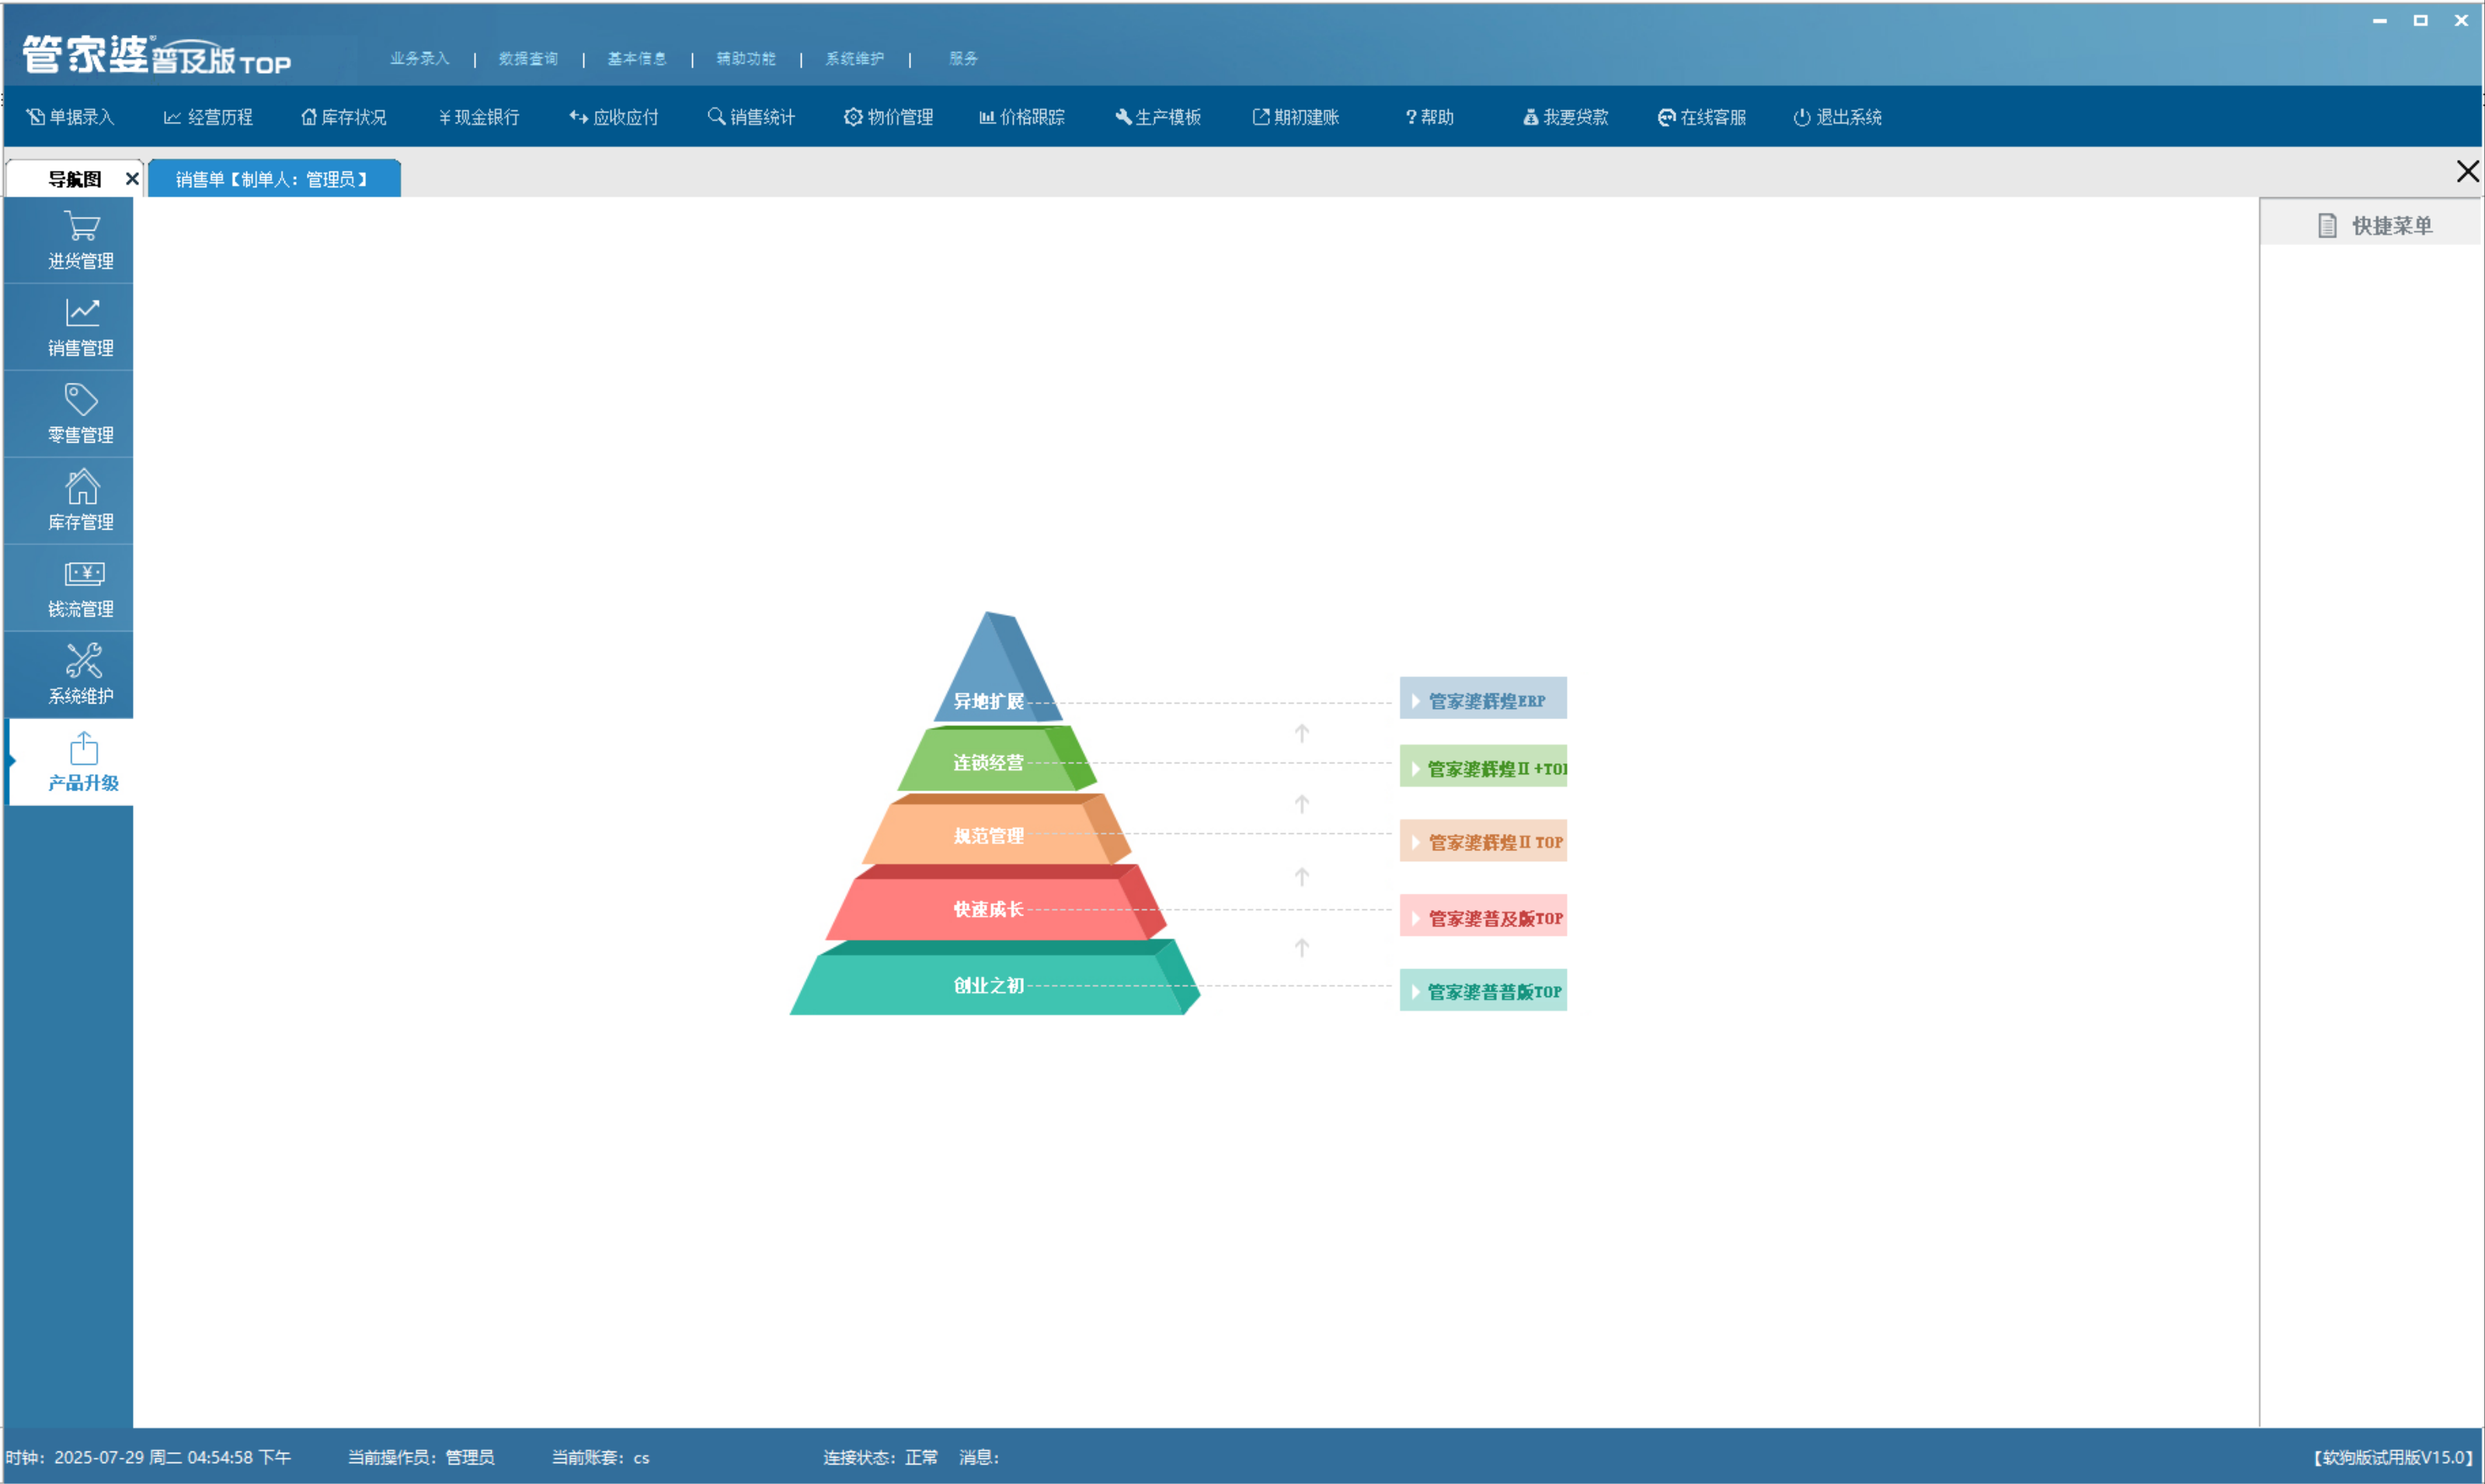The width and height of the screenshot is (2485, 1484).
Task: Click 退出系统 to exit the system
Action: point(1838,117)
